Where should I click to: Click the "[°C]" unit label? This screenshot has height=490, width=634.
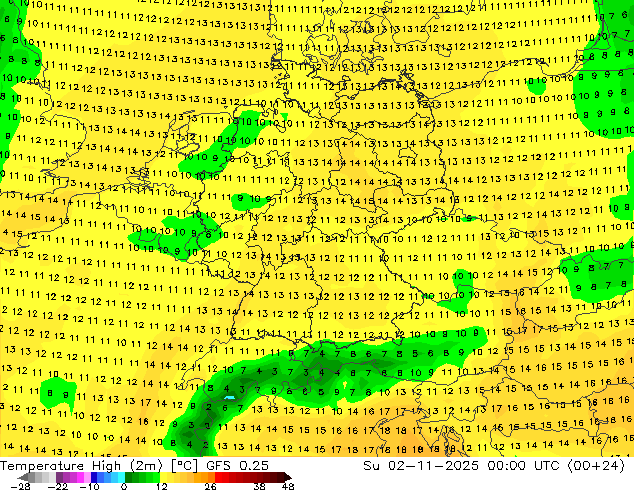[x=184, y=466]
